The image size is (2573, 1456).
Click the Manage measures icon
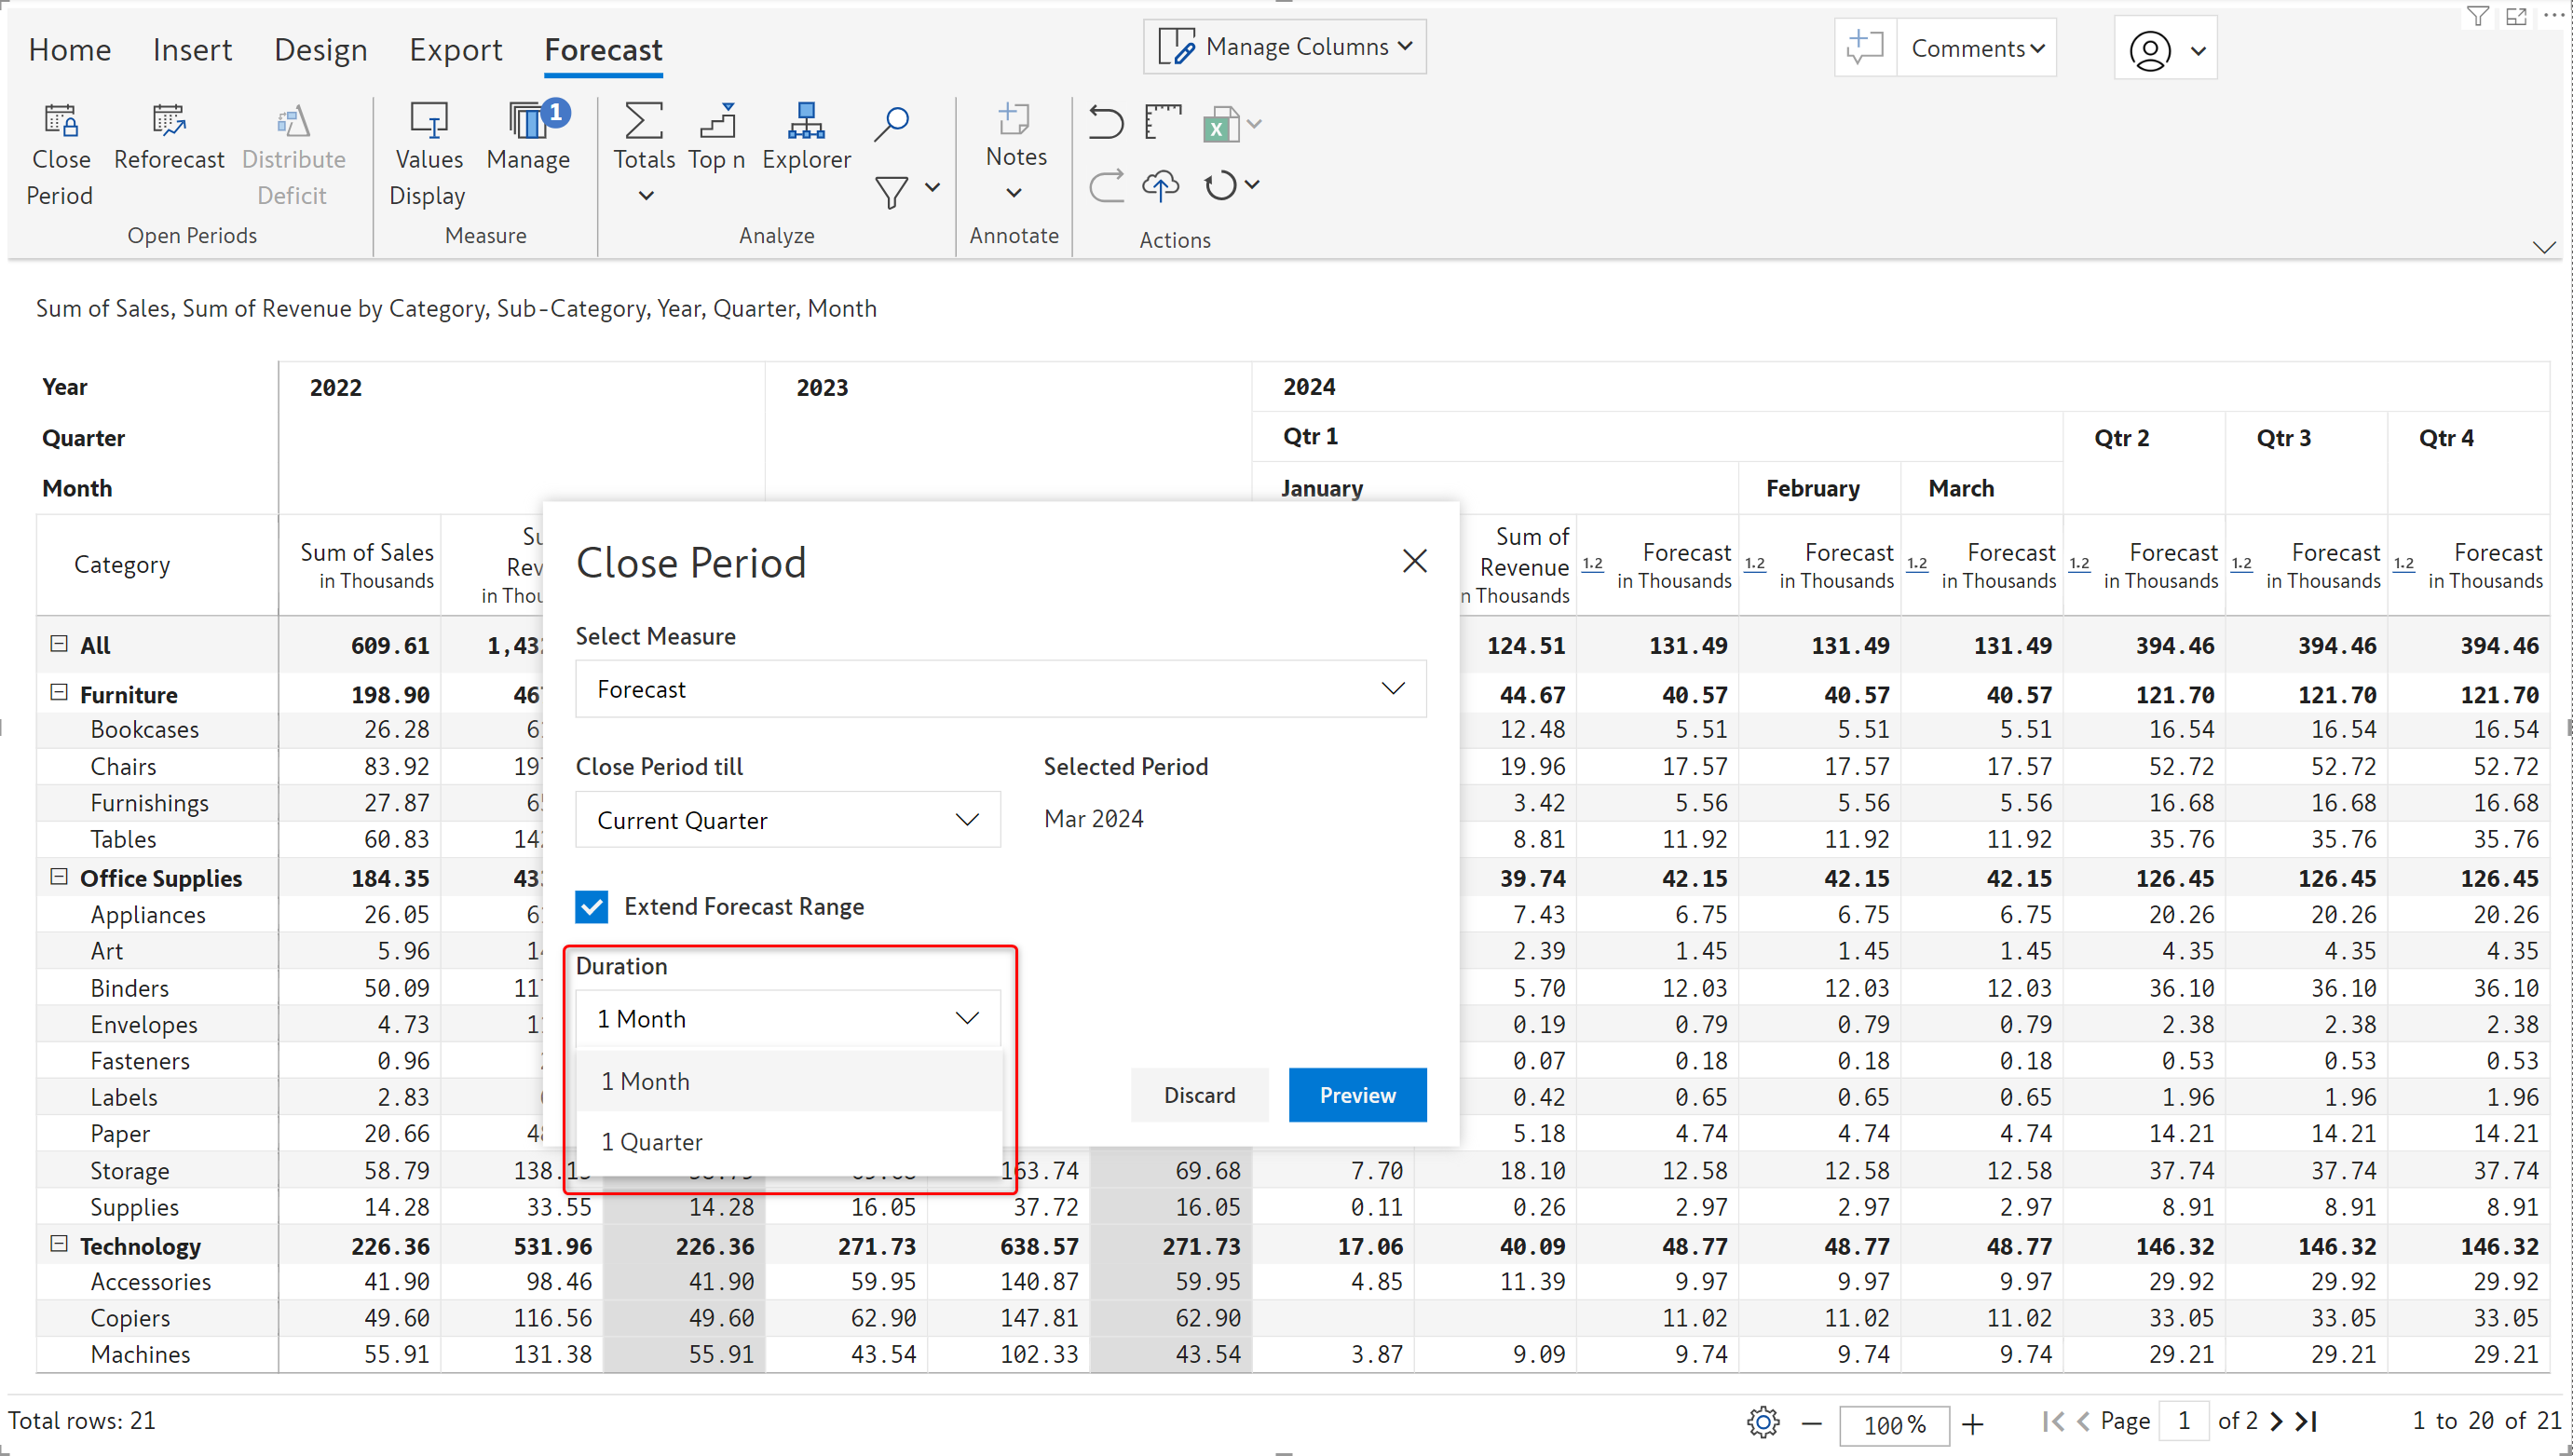528,123
